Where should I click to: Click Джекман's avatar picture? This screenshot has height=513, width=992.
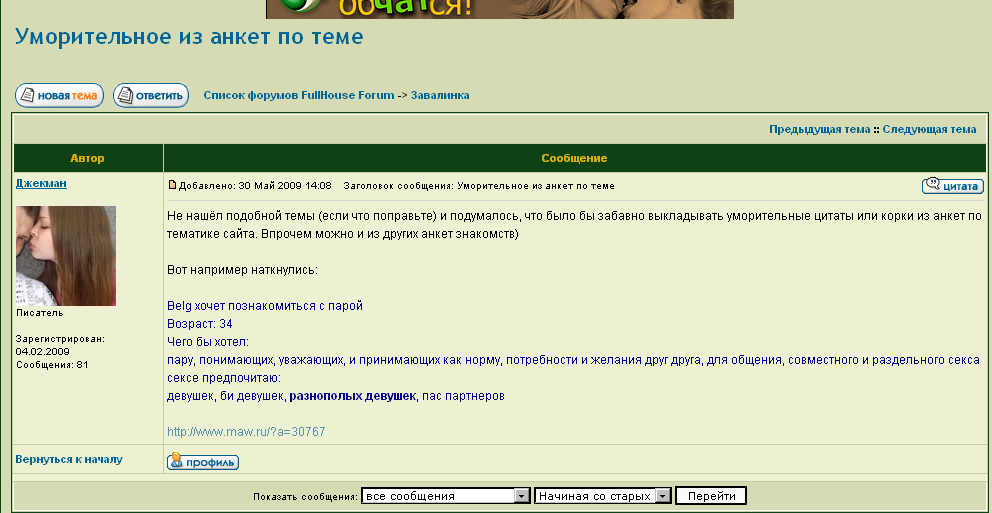tap(66, 256)
